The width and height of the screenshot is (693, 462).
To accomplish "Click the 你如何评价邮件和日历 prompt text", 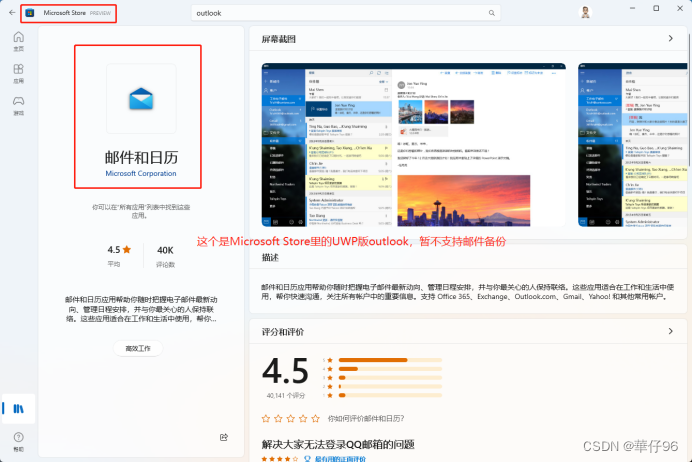I will pyautogui.click(x=366, y=418).
